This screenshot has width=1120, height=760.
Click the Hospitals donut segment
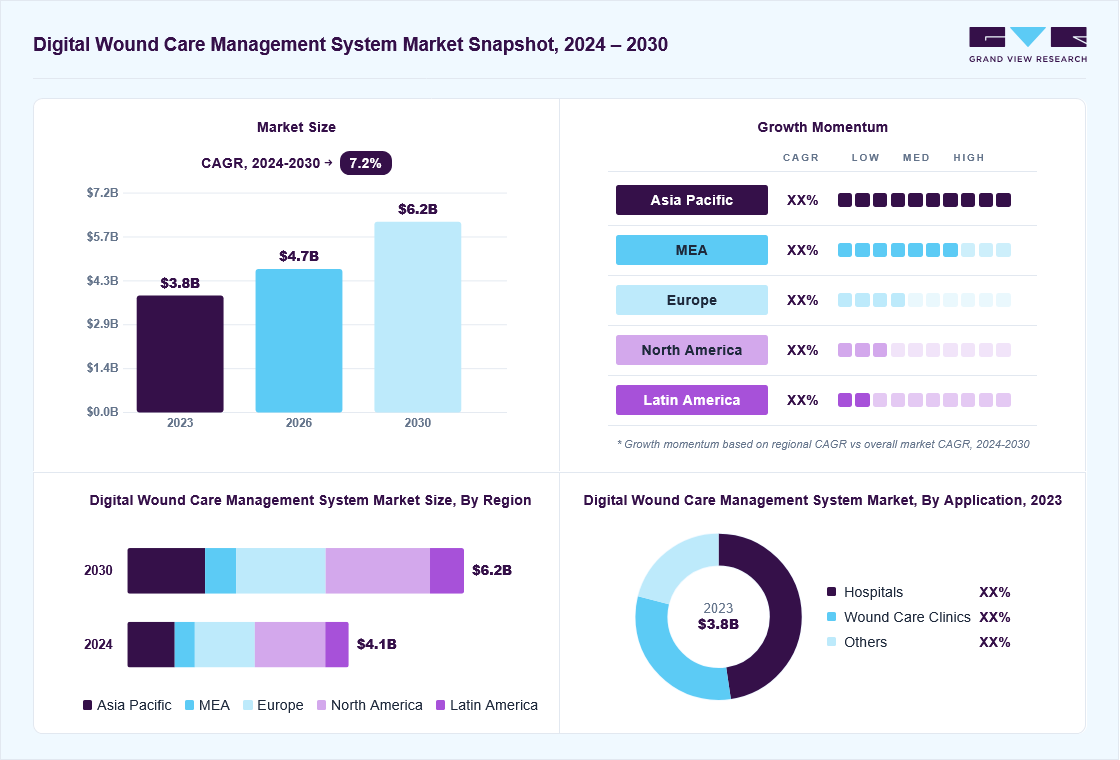[x=784, y=613]
